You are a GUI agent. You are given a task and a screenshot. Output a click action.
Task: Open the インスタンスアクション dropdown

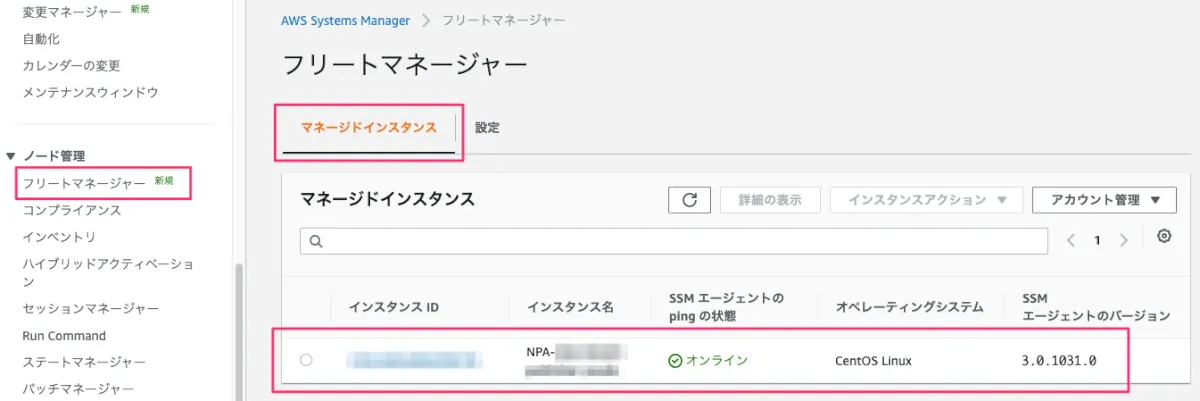click(x=925, y=200)
